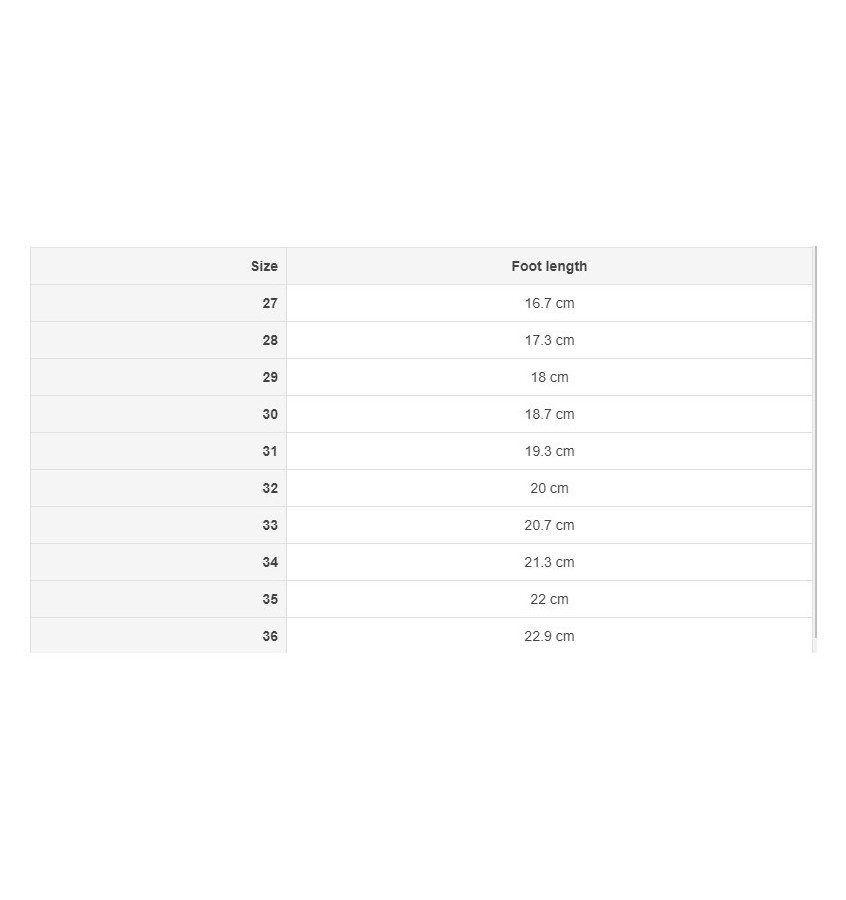Select the size 28 row label
The height and width of the screenshot is (900, 846).
click(x=270, y=340)
